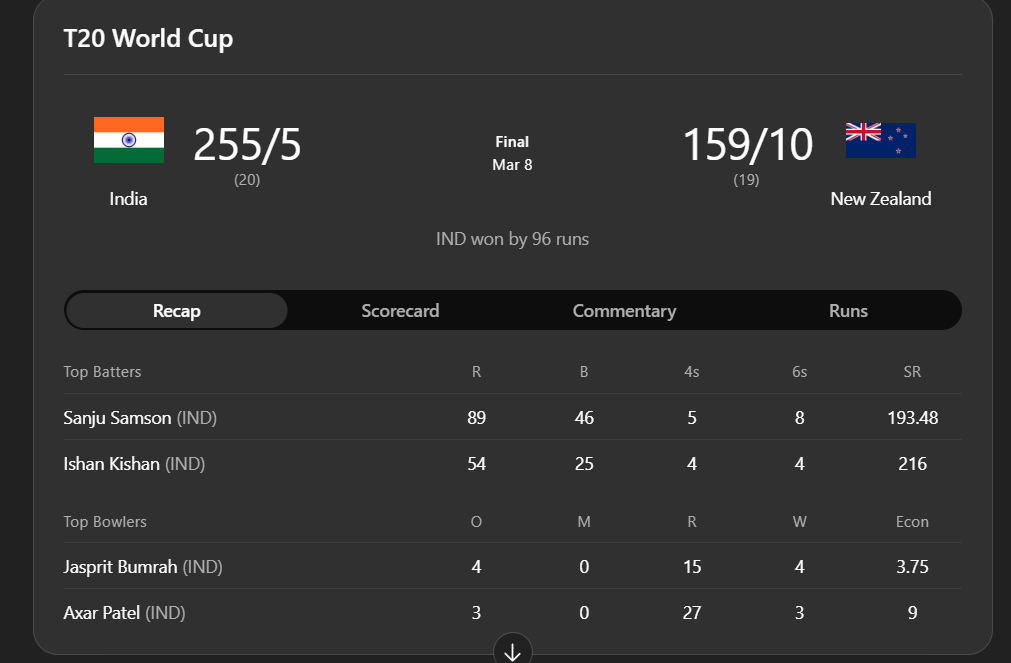
Task: Click the Top Bowlers heading
Action: coord(105,522)
